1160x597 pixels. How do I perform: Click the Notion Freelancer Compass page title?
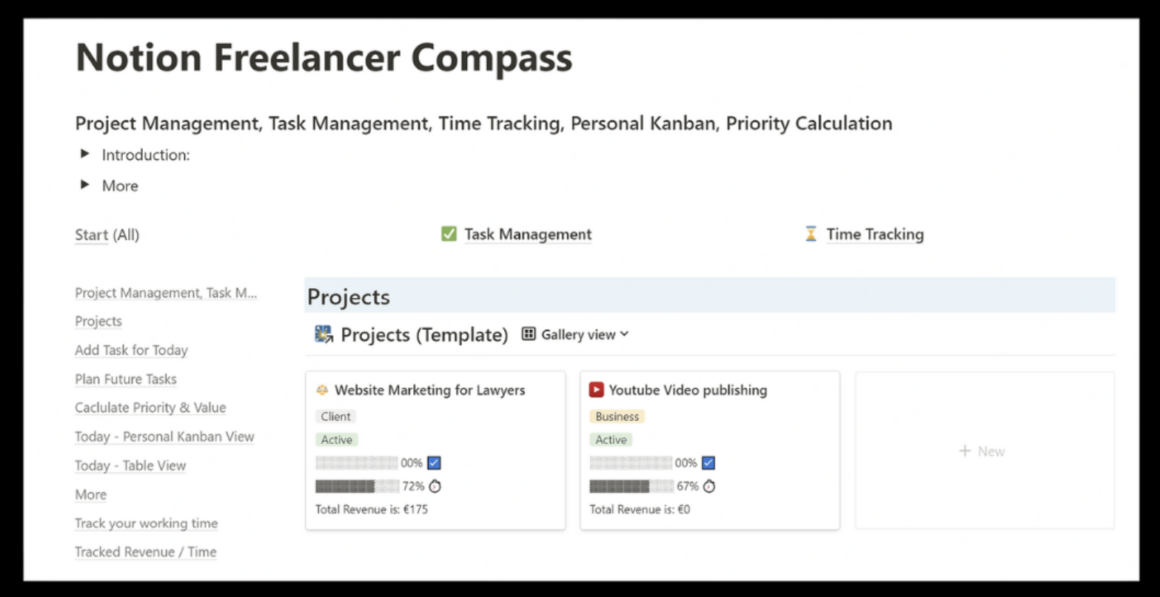324,58
